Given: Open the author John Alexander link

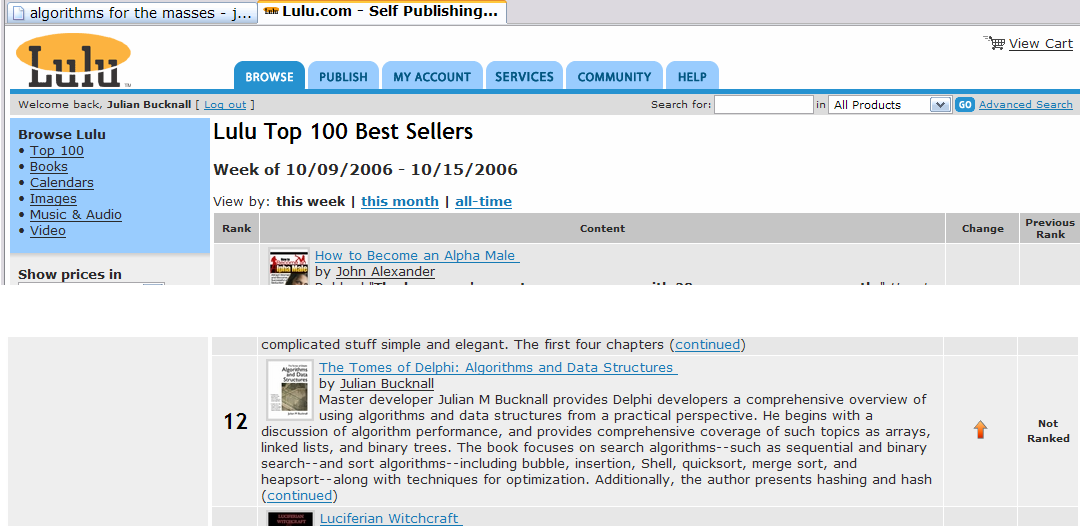Looking at the screenshot, I should click(x=385, y=271).
